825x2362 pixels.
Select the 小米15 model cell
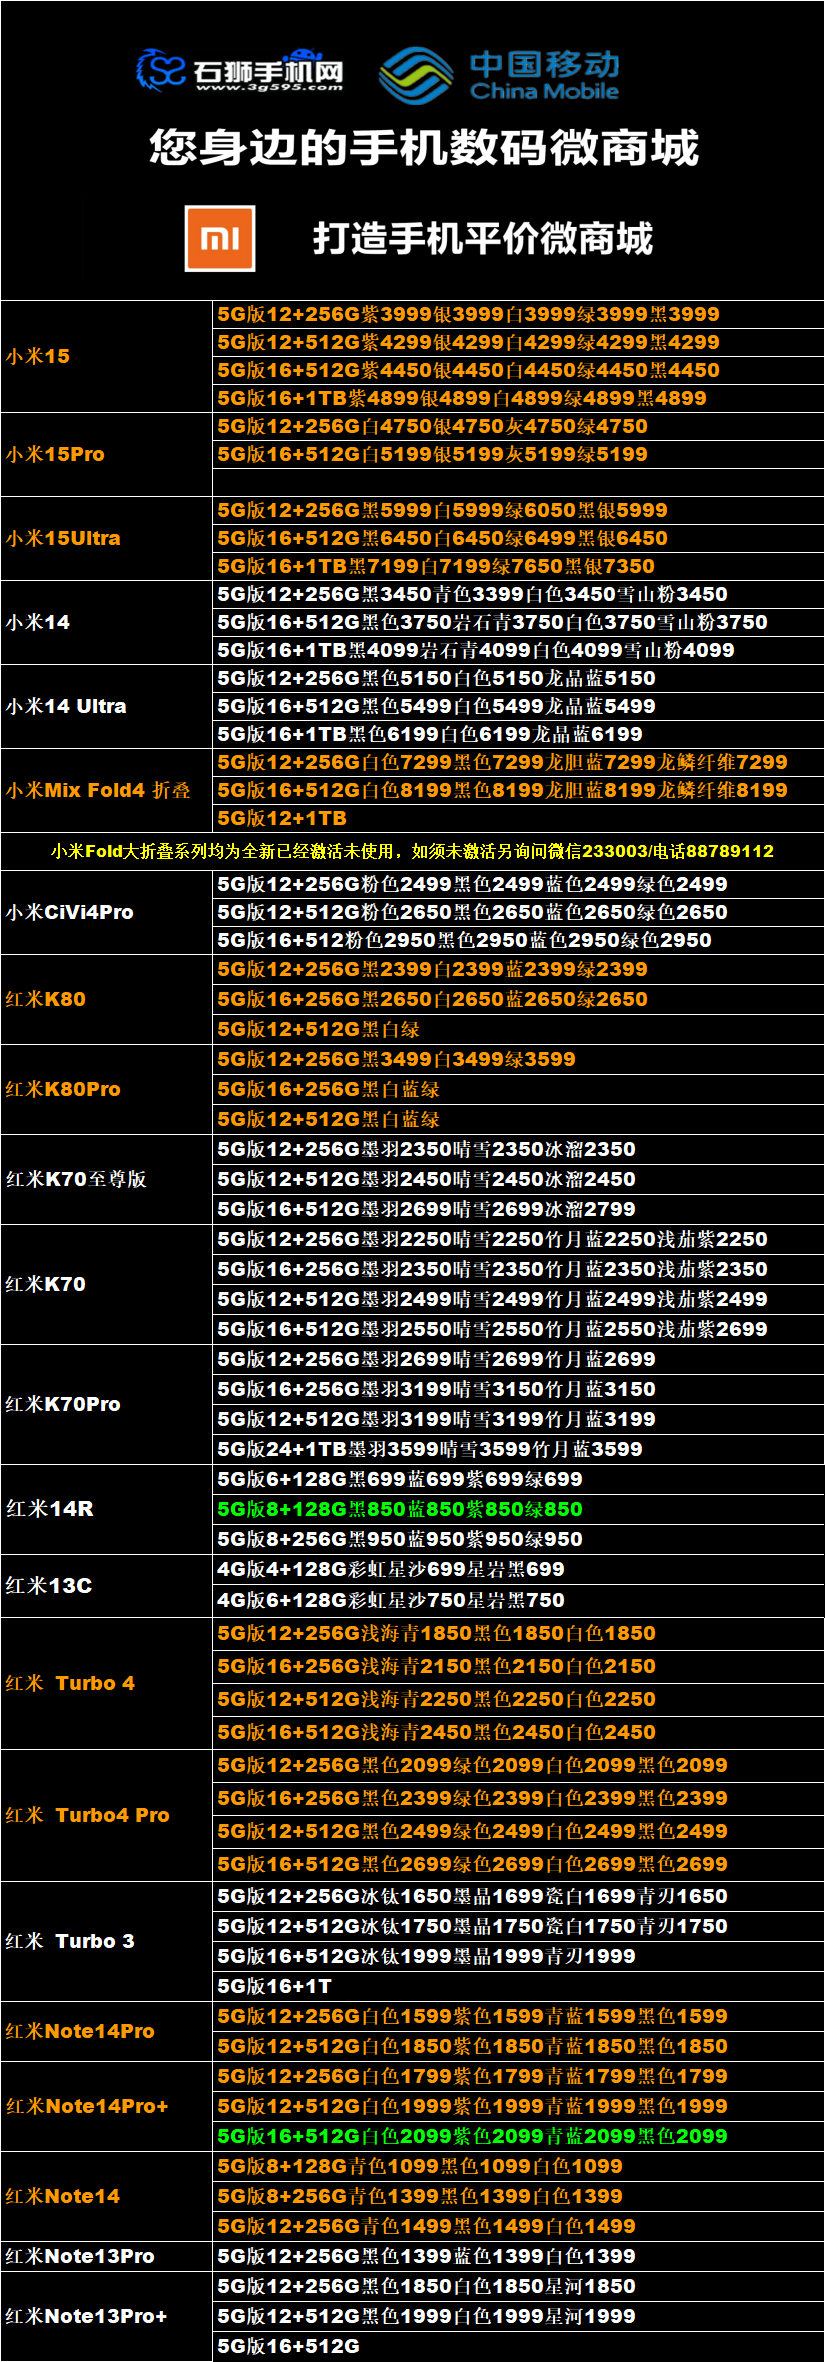(107, 356)
